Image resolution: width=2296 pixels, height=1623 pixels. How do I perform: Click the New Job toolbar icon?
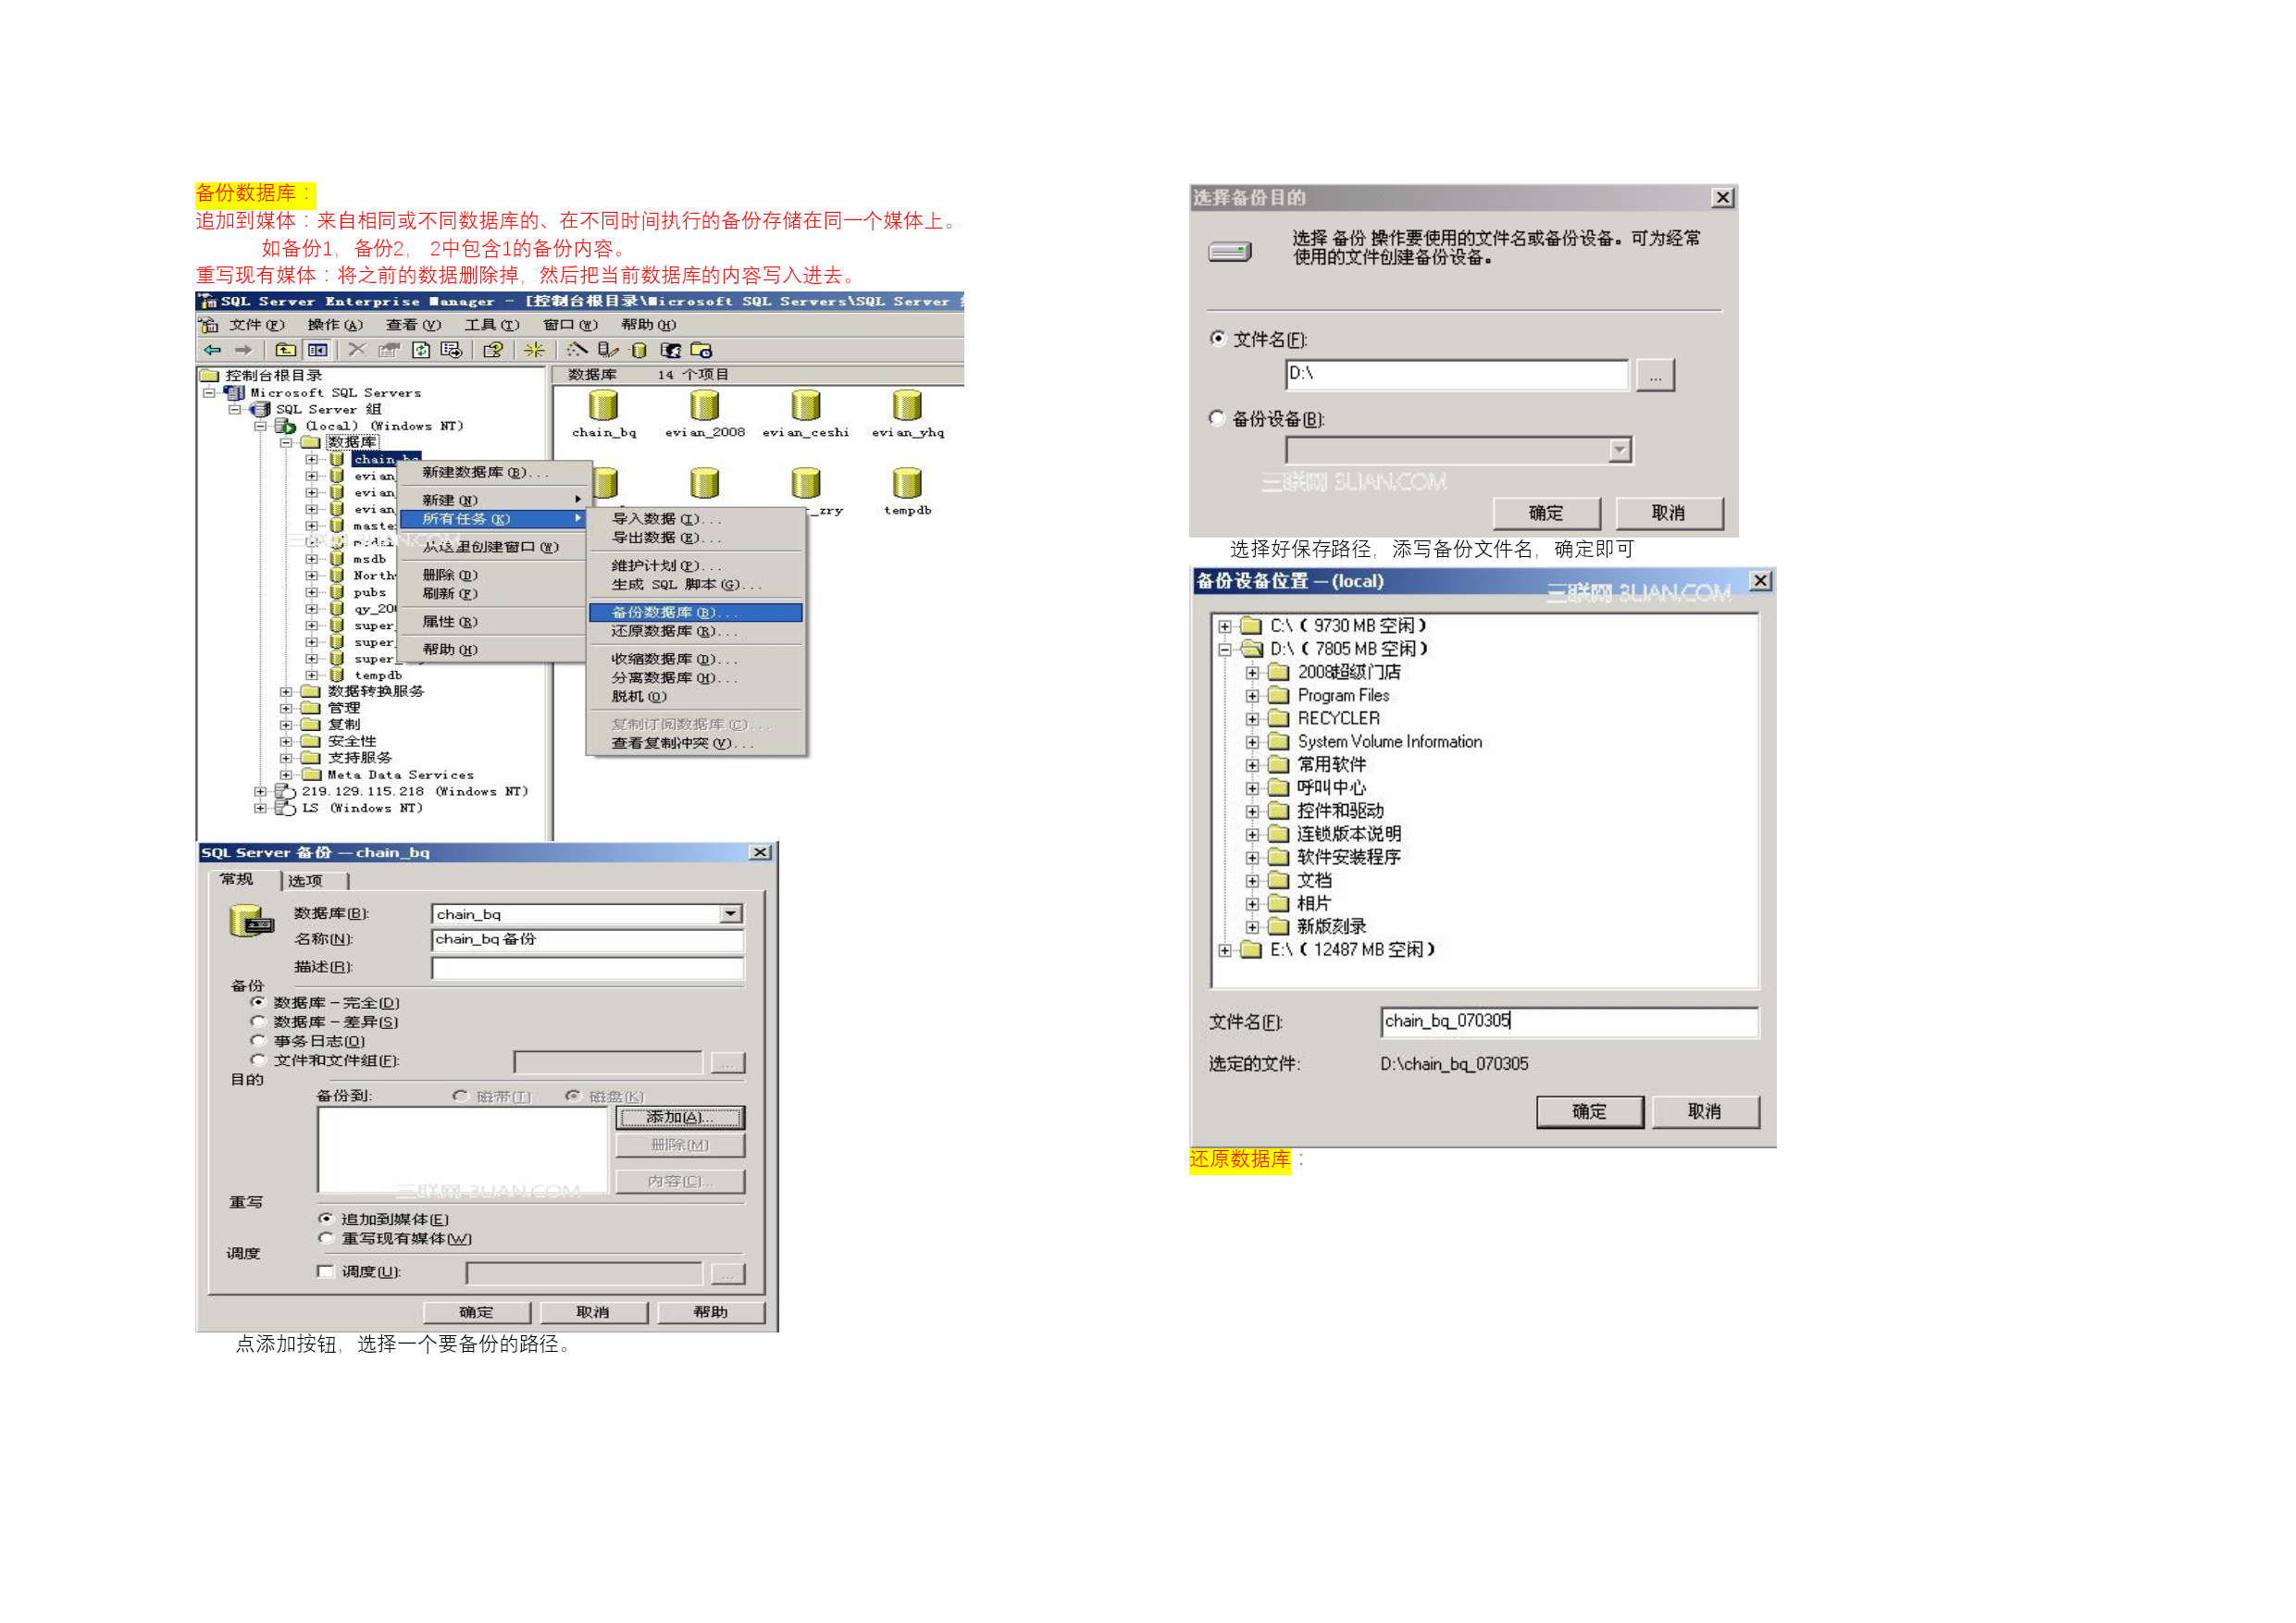(701, 350)
